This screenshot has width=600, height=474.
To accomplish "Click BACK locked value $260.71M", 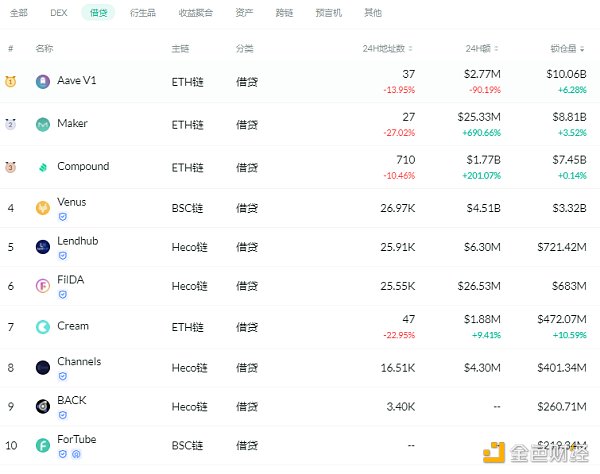I will tap(562, 406).
